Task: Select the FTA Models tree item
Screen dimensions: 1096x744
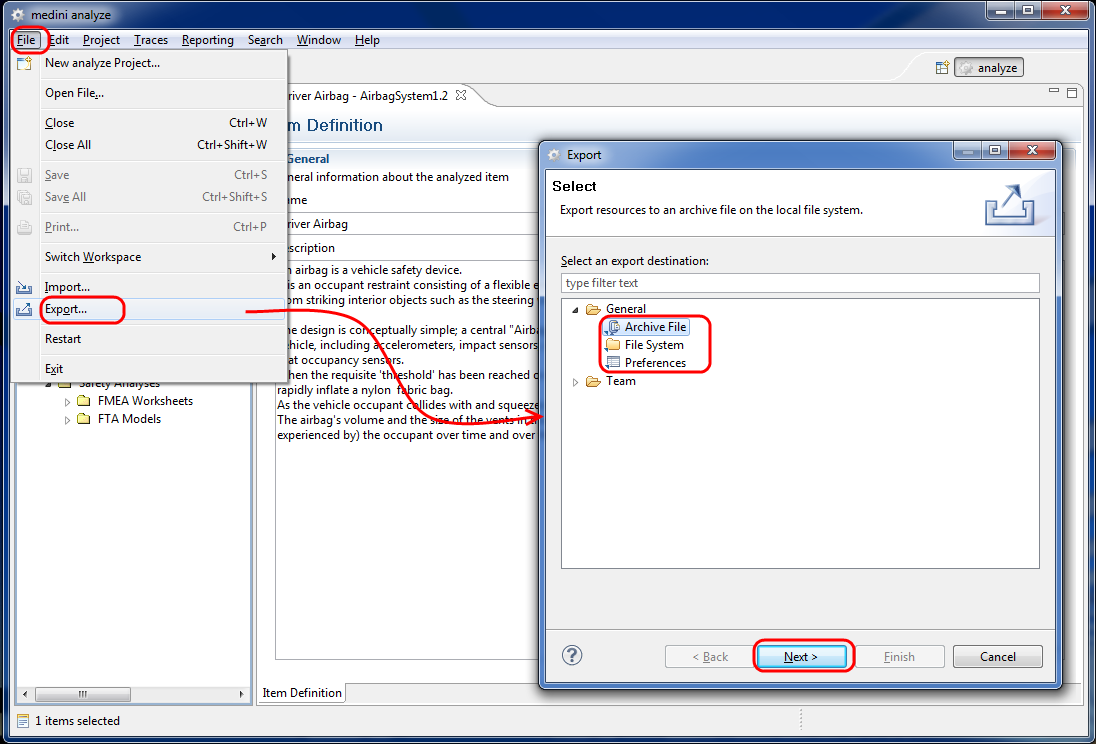Action: [x=129, y=420]
